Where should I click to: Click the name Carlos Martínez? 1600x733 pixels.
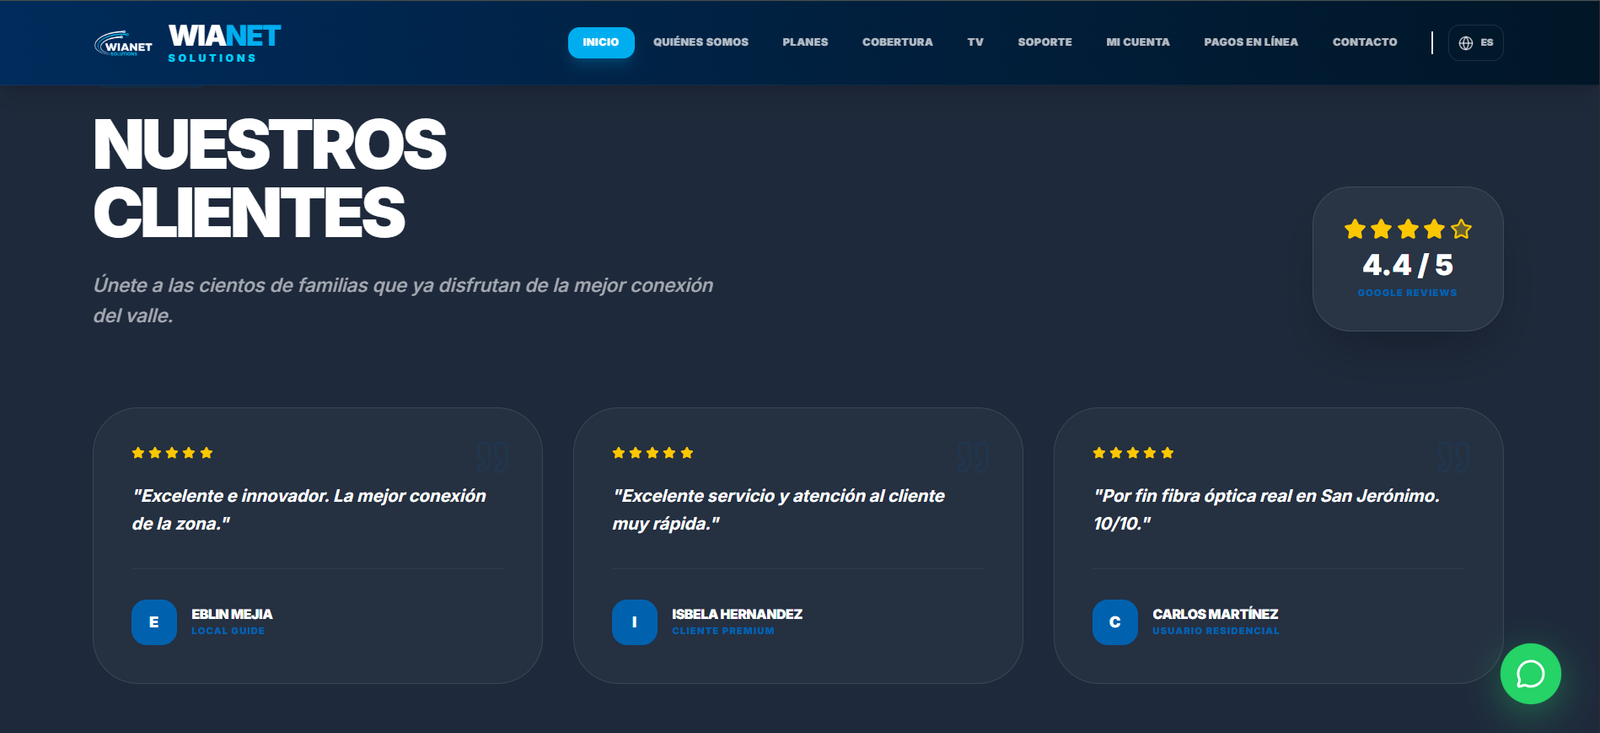coord(1215,614)
